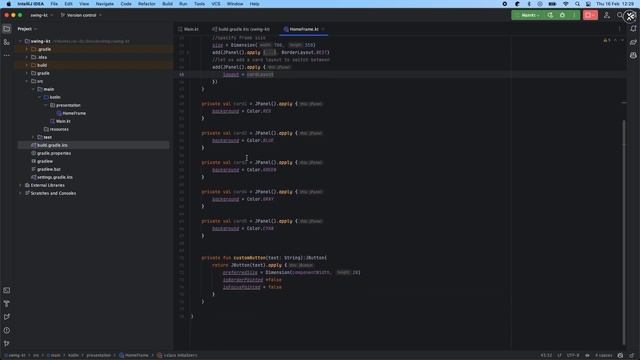Expand the test folder

pyautogui.click(x=33, y=138)
